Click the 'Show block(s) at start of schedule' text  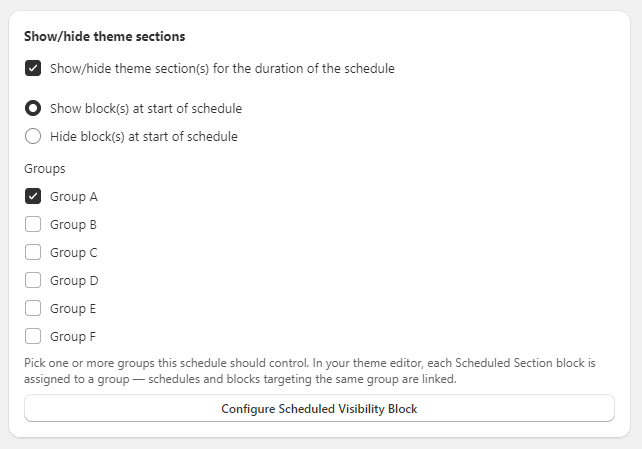146,109
